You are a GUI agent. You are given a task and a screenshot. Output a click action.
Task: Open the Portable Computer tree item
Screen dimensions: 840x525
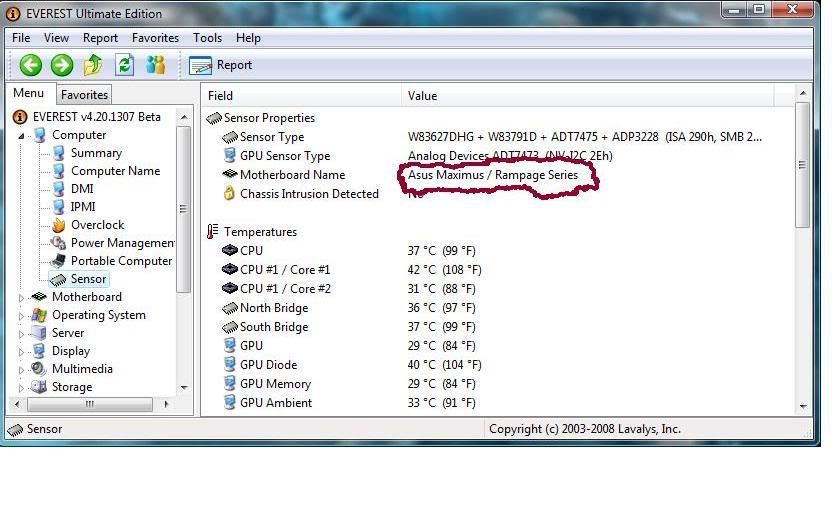[122, 261]
